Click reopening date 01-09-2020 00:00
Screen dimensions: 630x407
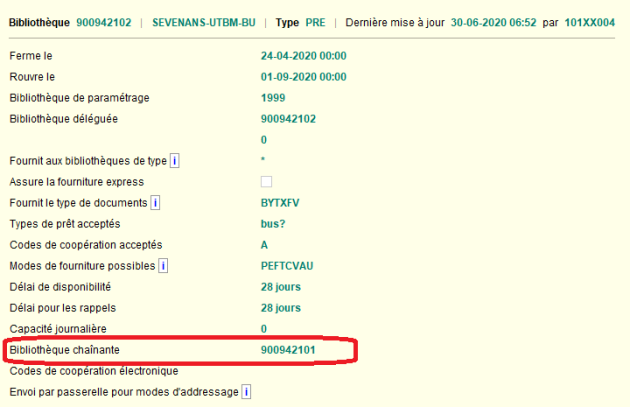[304, 77]
